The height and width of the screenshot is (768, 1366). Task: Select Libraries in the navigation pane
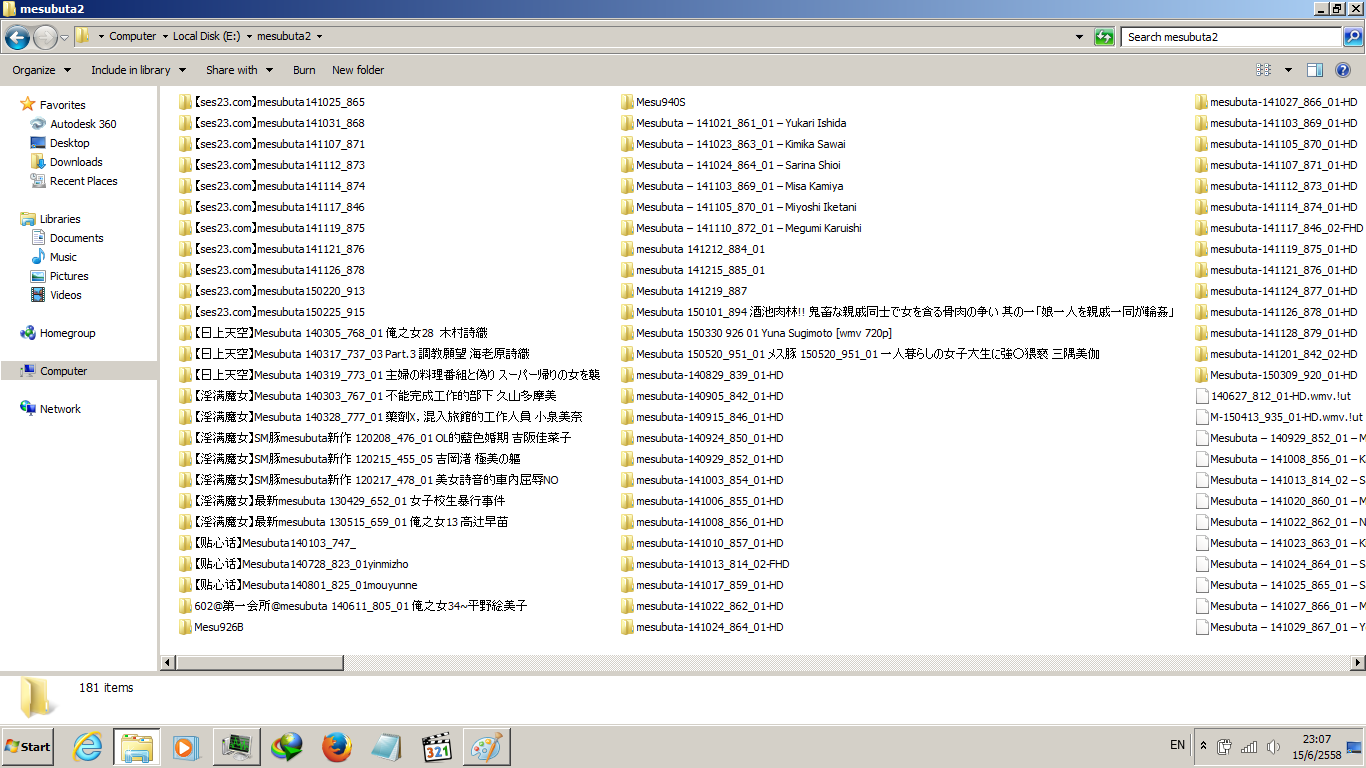(60, 219)
